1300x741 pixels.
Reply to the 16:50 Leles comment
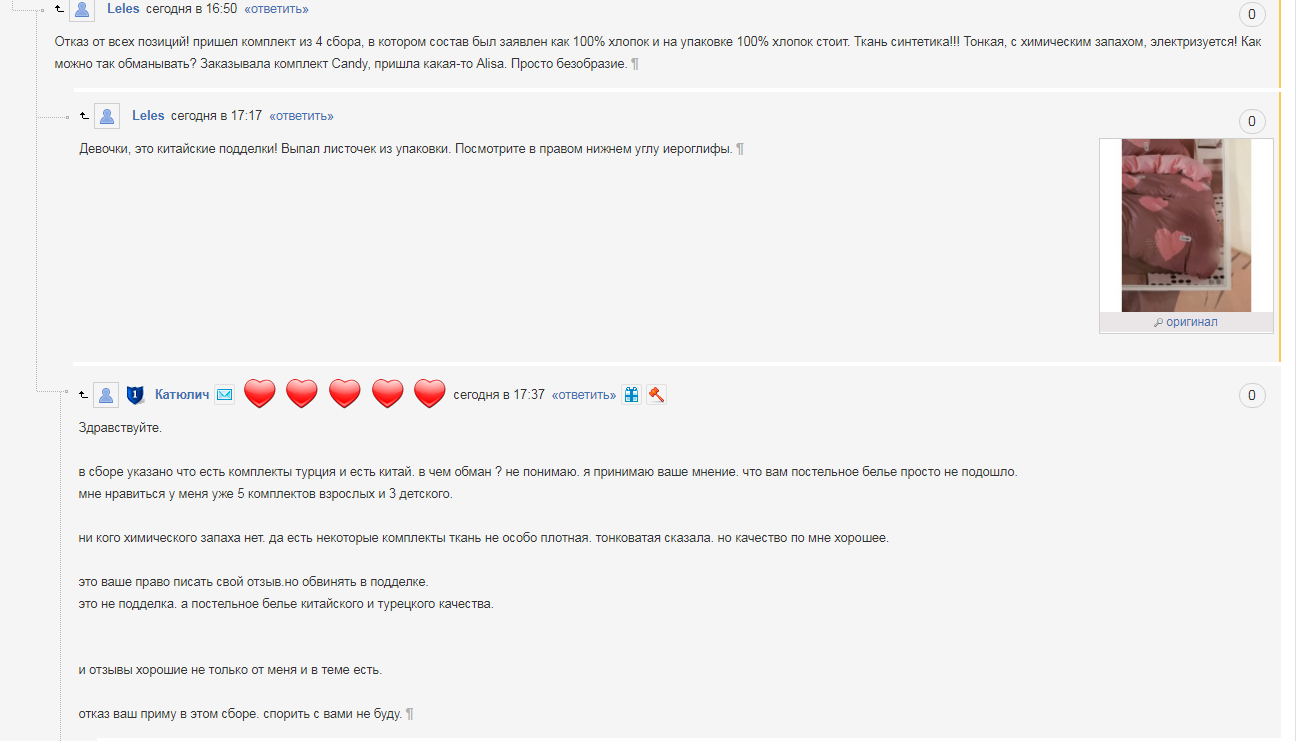(x=276, y=9)
